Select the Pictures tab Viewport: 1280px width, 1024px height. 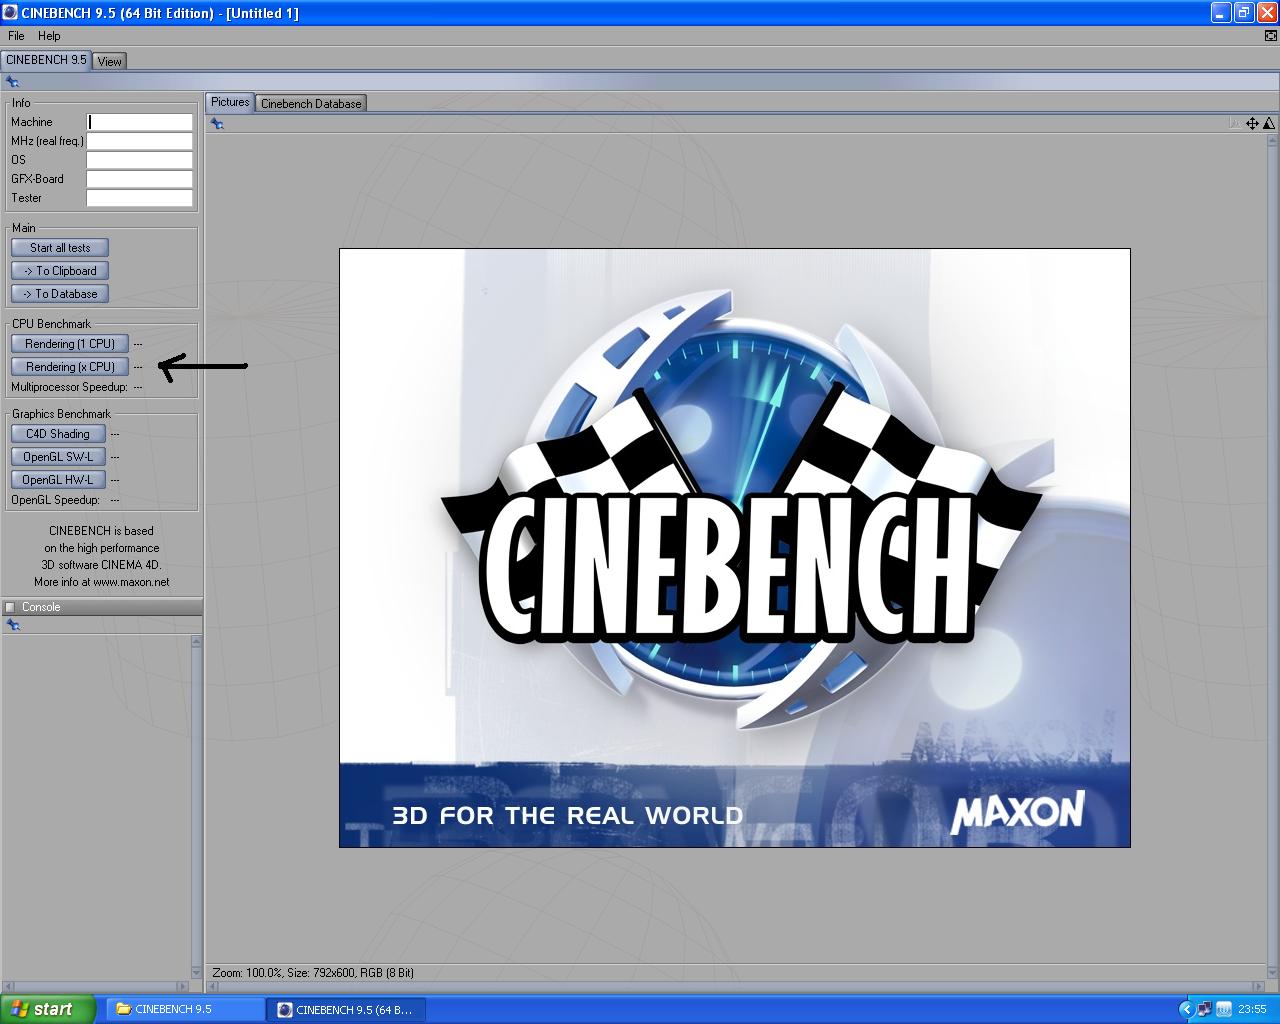point(230,102)
